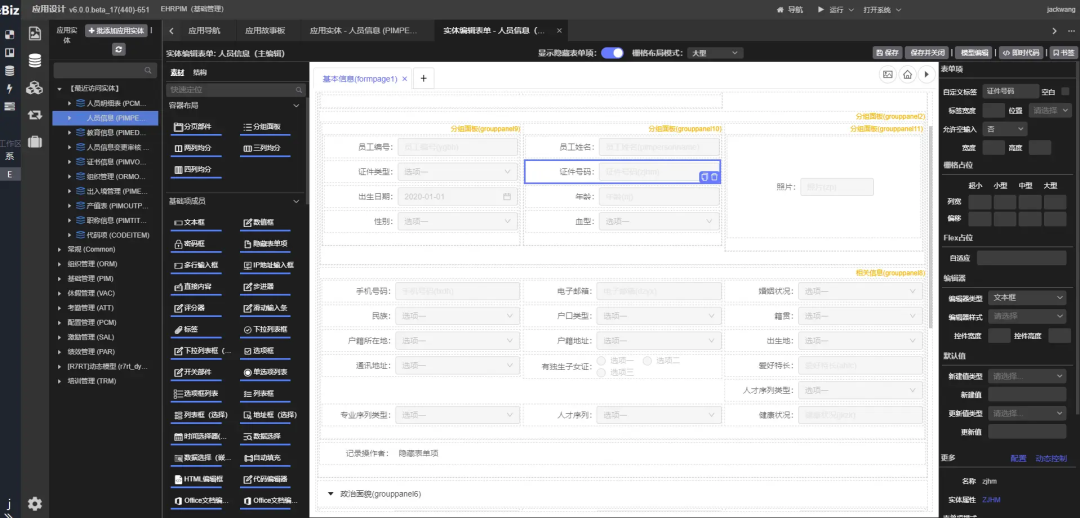The width and height of the screenshot is (1080, 518).
Task: Open settings gear in bottom-left sidebar
Action: coord(35,503)
